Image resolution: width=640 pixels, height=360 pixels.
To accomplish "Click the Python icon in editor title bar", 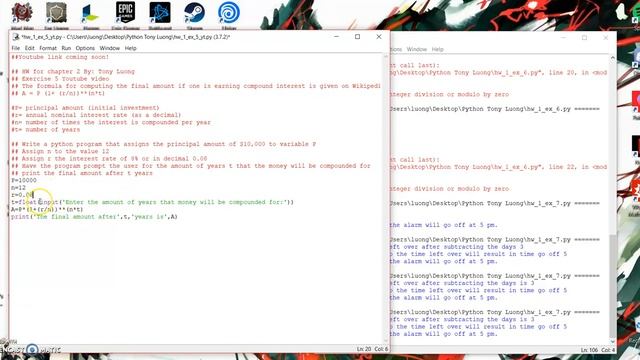I will [x=16, y=37].
